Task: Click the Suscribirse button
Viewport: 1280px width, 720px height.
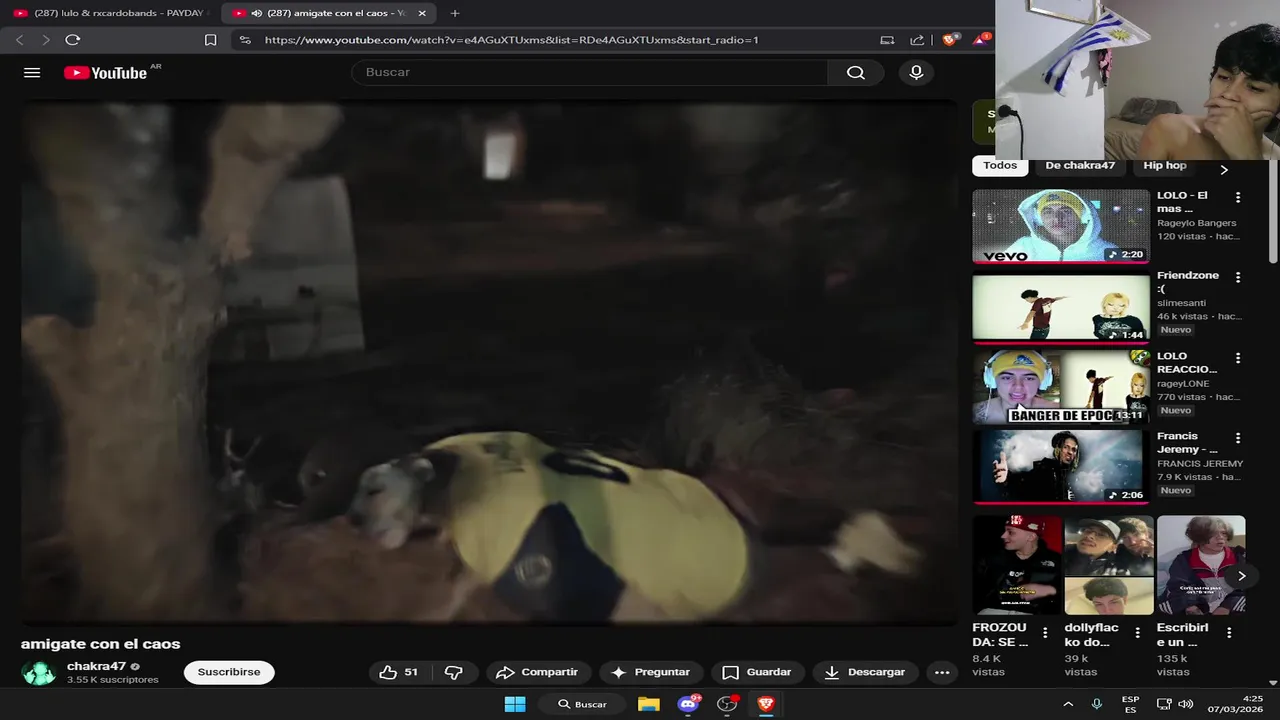Action: (229, 672)
